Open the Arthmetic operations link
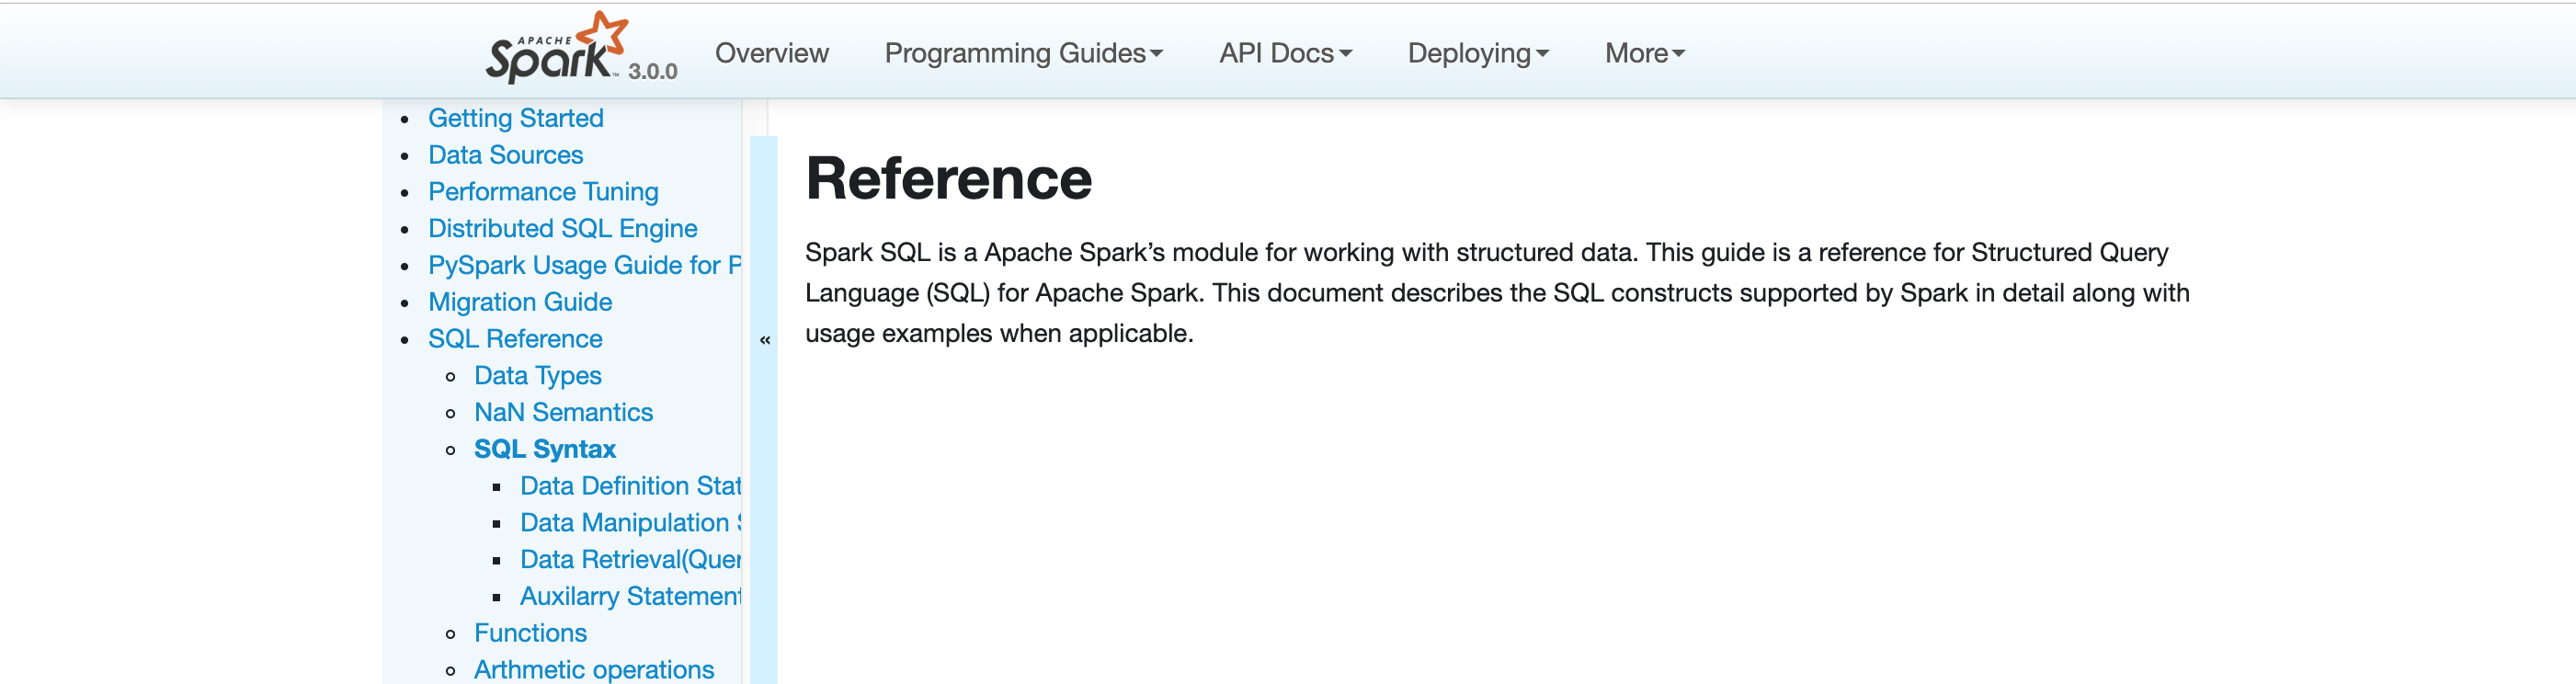The height and width of the screenshot is (684, 2576). point(594,669)
